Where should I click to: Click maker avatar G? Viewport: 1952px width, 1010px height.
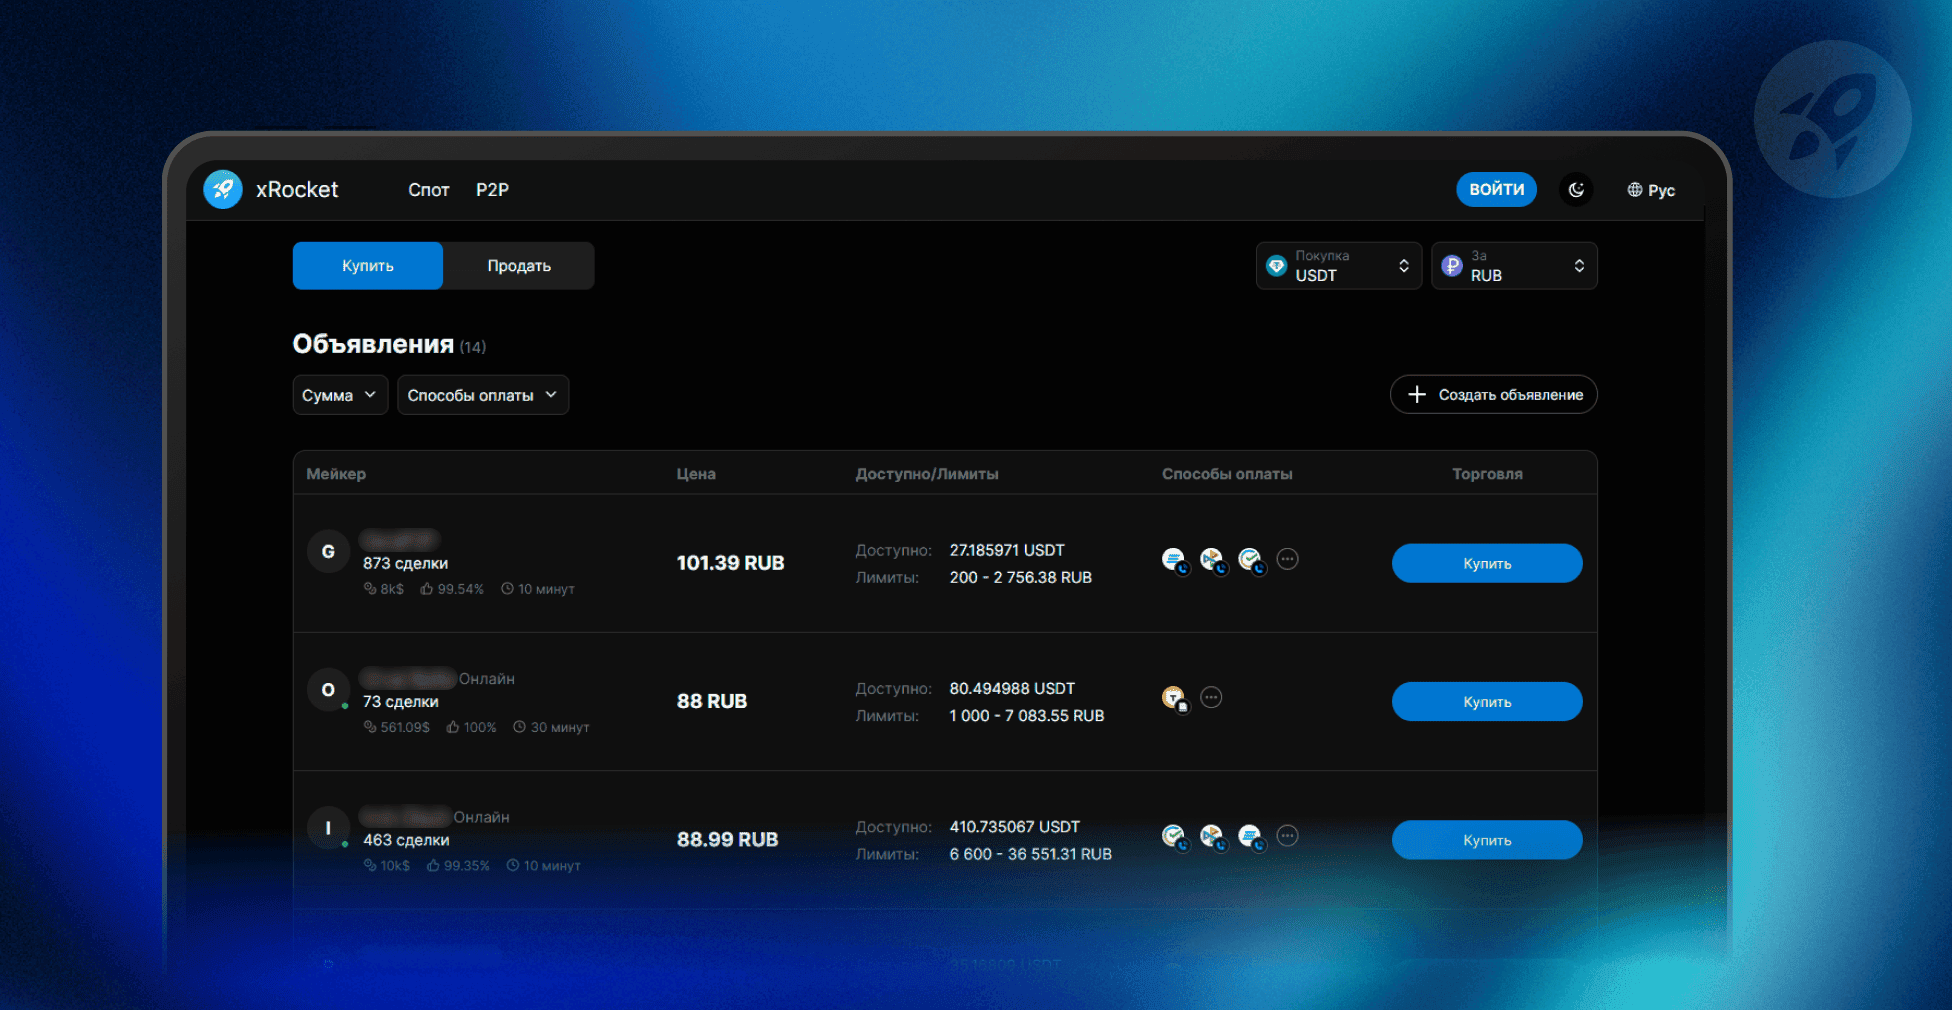pos(328,552)
